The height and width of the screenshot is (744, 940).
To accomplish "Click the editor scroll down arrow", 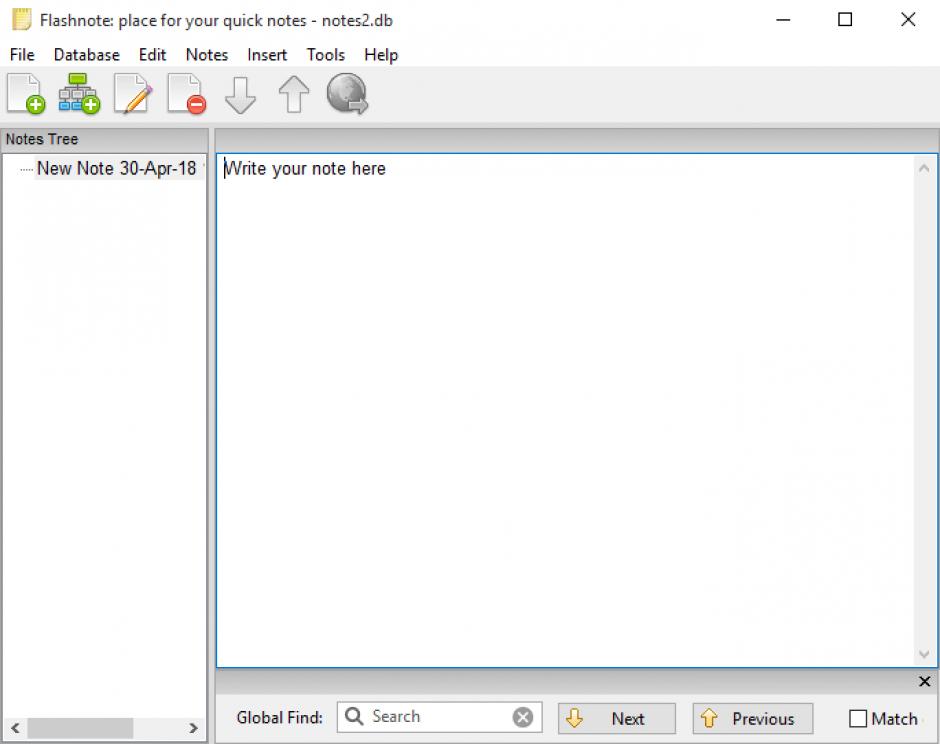I will click(x=924, y=654).
